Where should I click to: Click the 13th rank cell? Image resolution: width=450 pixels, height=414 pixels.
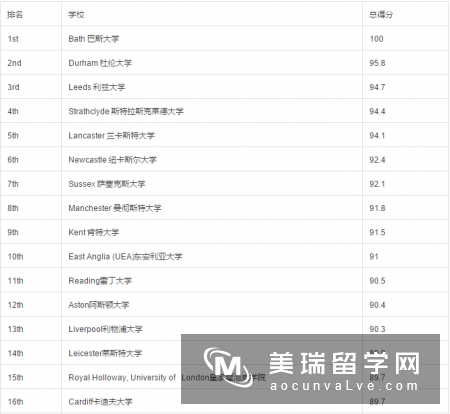[x=31, y=329]
